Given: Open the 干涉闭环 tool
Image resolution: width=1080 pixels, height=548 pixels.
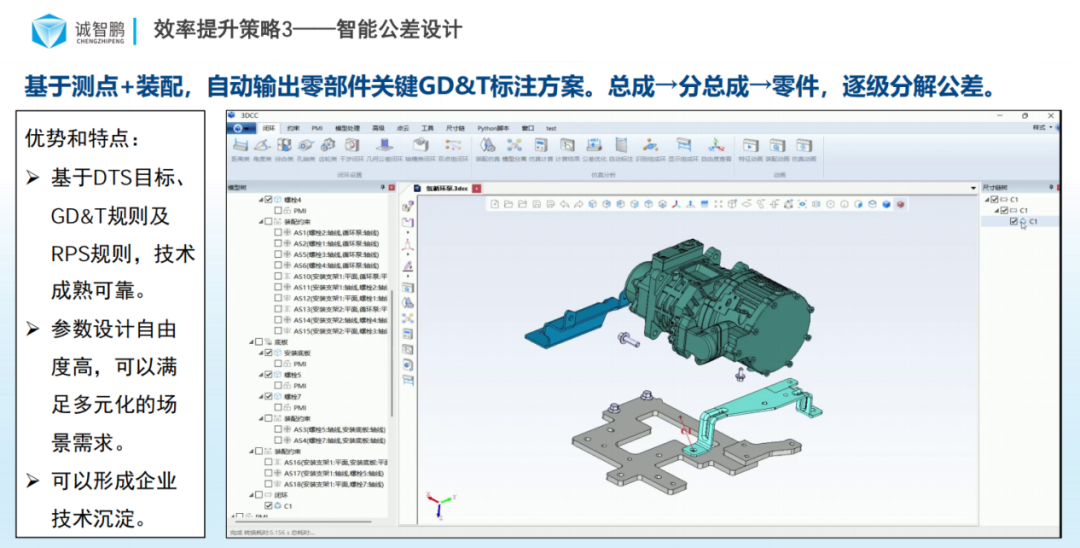Looking at the screenshot, I should click(x=351, y=145).
